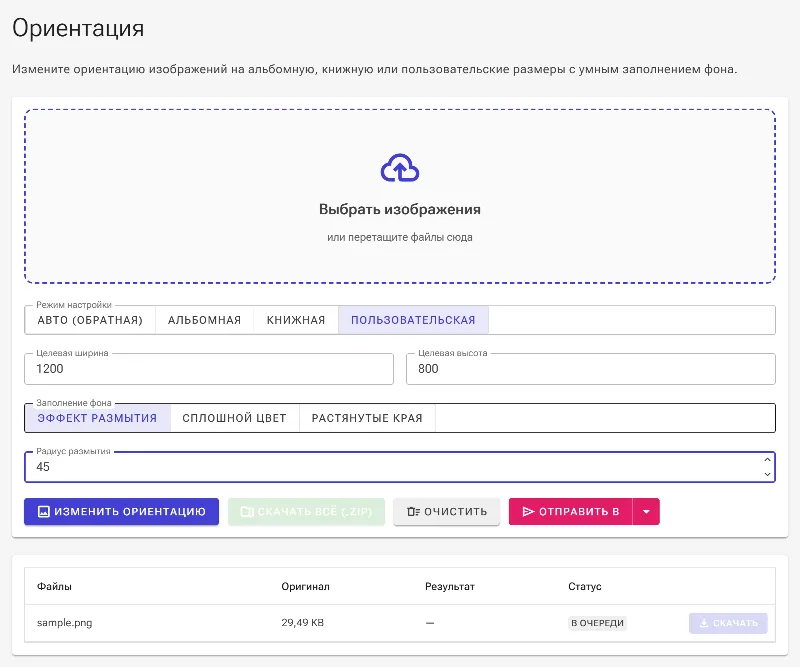Choose 'Эффект размытия' background fill
The width and height of the screenshot is (800, 667).
(97, 418)
